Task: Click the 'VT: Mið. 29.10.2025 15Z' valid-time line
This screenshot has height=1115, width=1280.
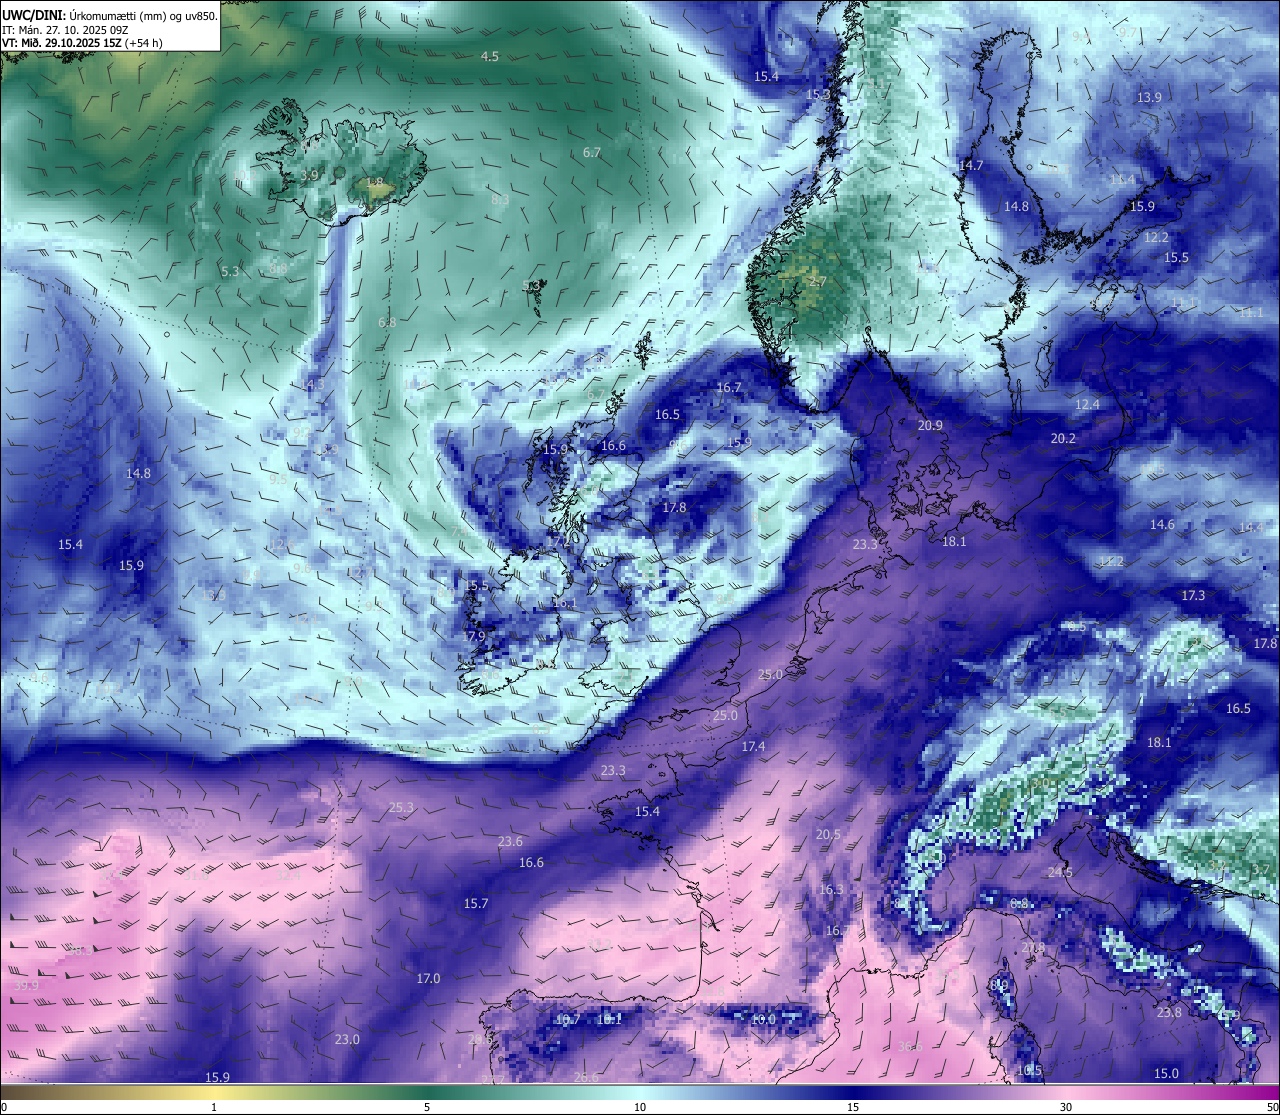Action: [62, 43]
